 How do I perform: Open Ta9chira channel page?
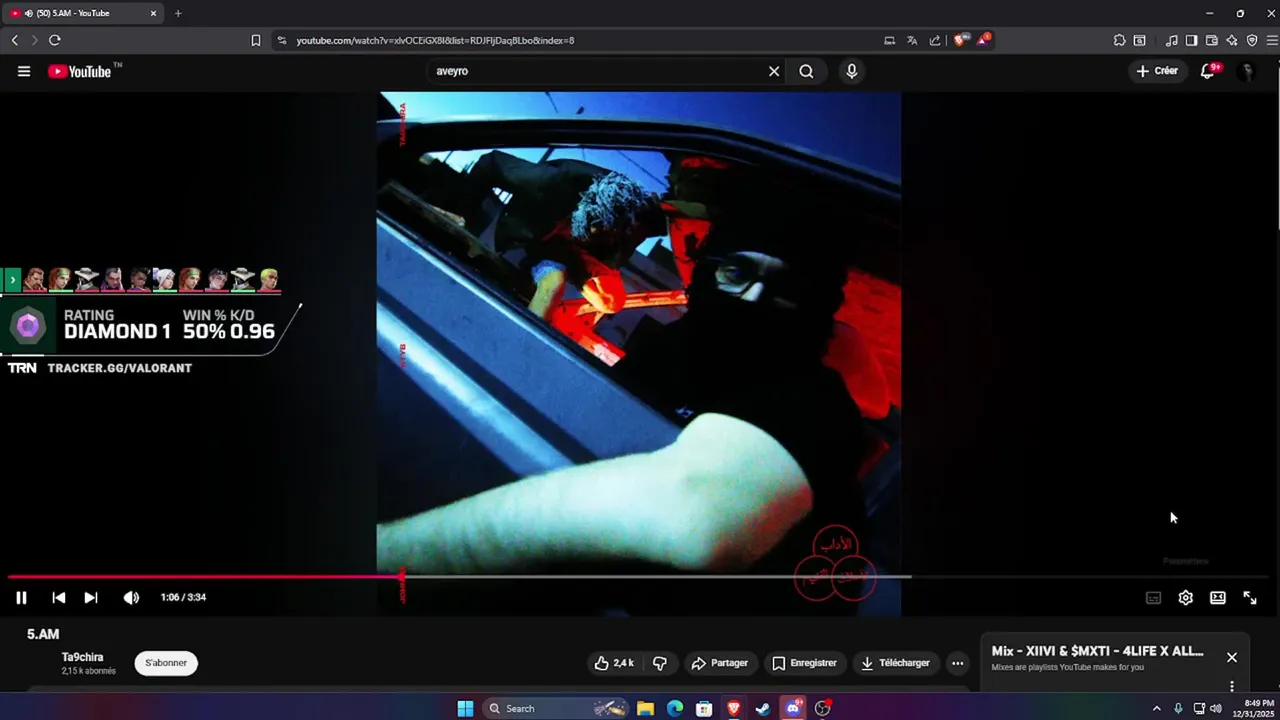tap(82, 657)
